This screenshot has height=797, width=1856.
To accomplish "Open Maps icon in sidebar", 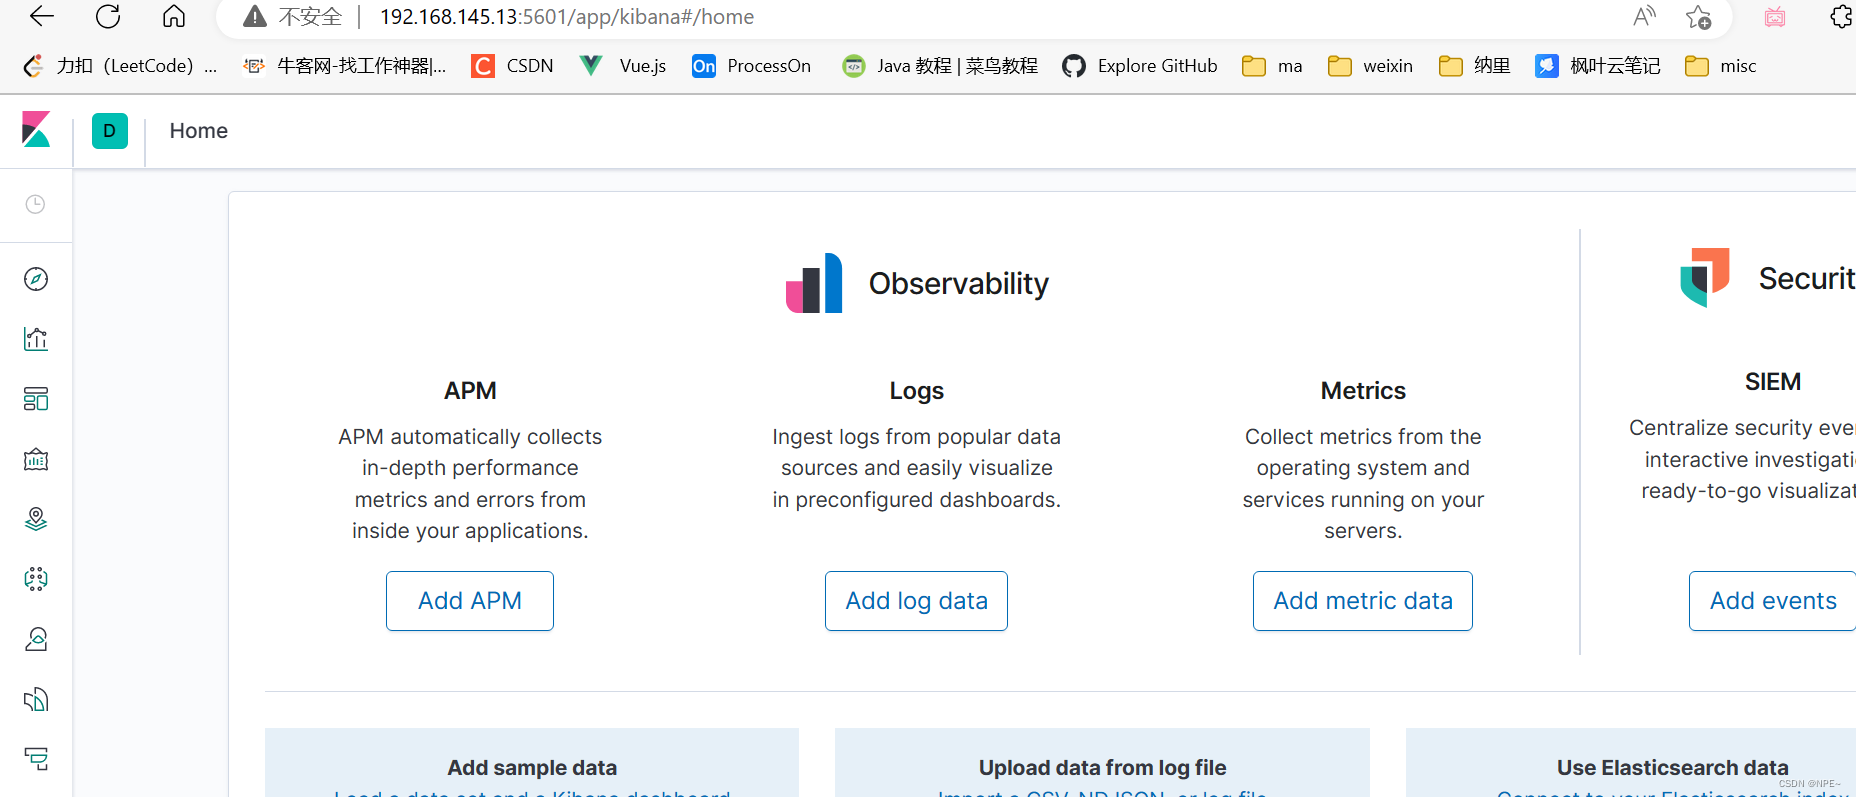I will (x=36, y=519).
